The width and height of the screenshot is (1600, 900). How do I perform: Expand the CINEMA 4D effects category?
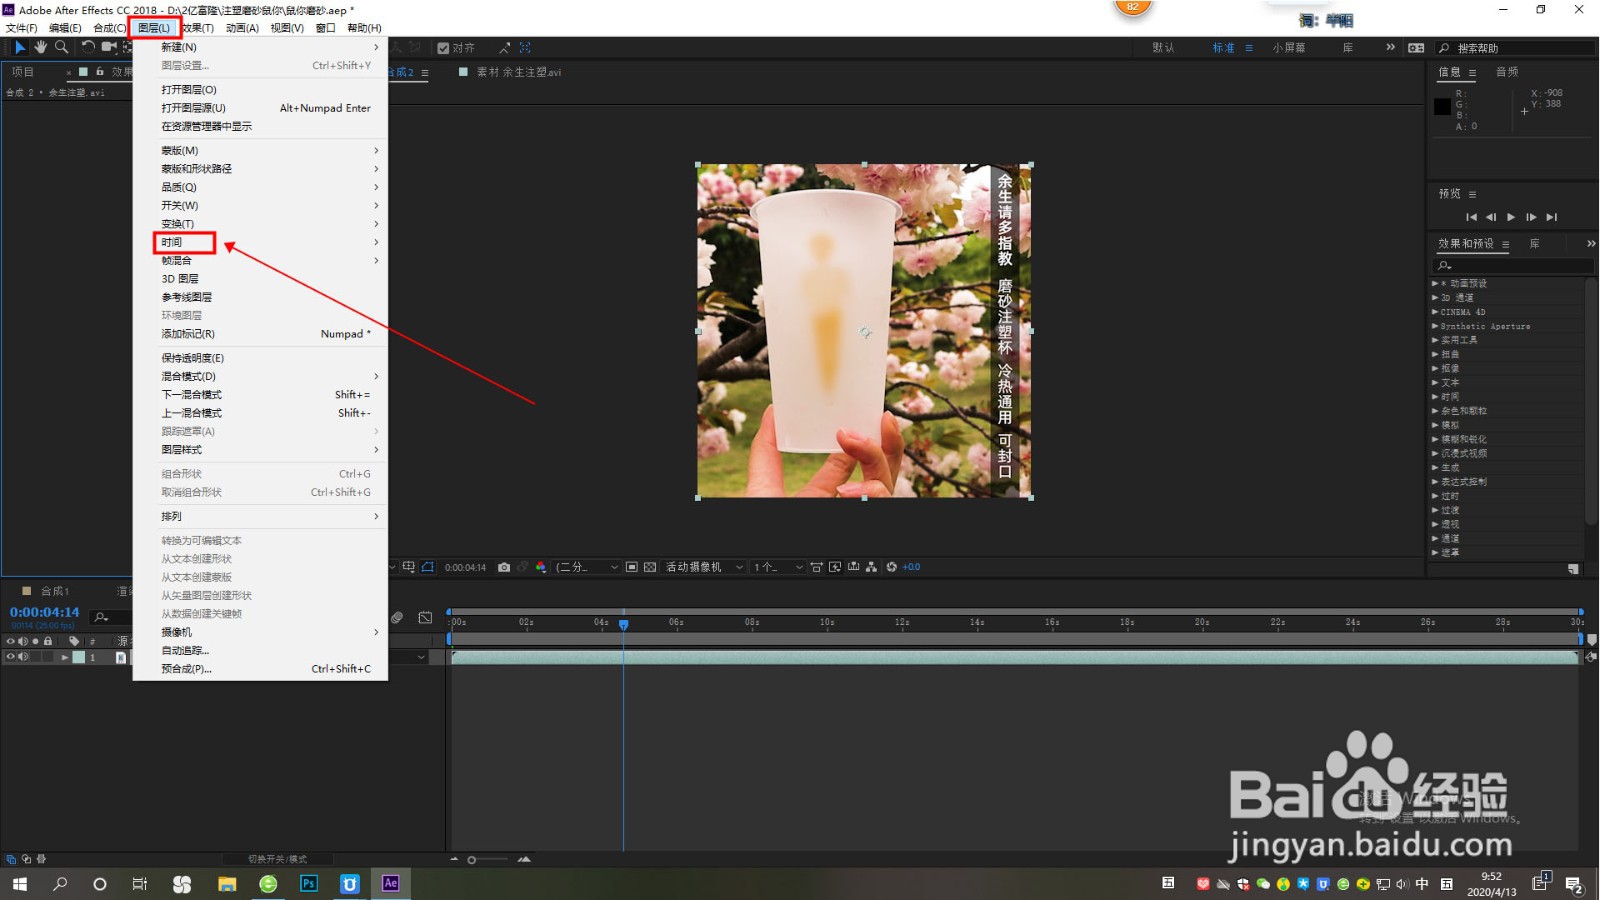(x=1435, y=312)
